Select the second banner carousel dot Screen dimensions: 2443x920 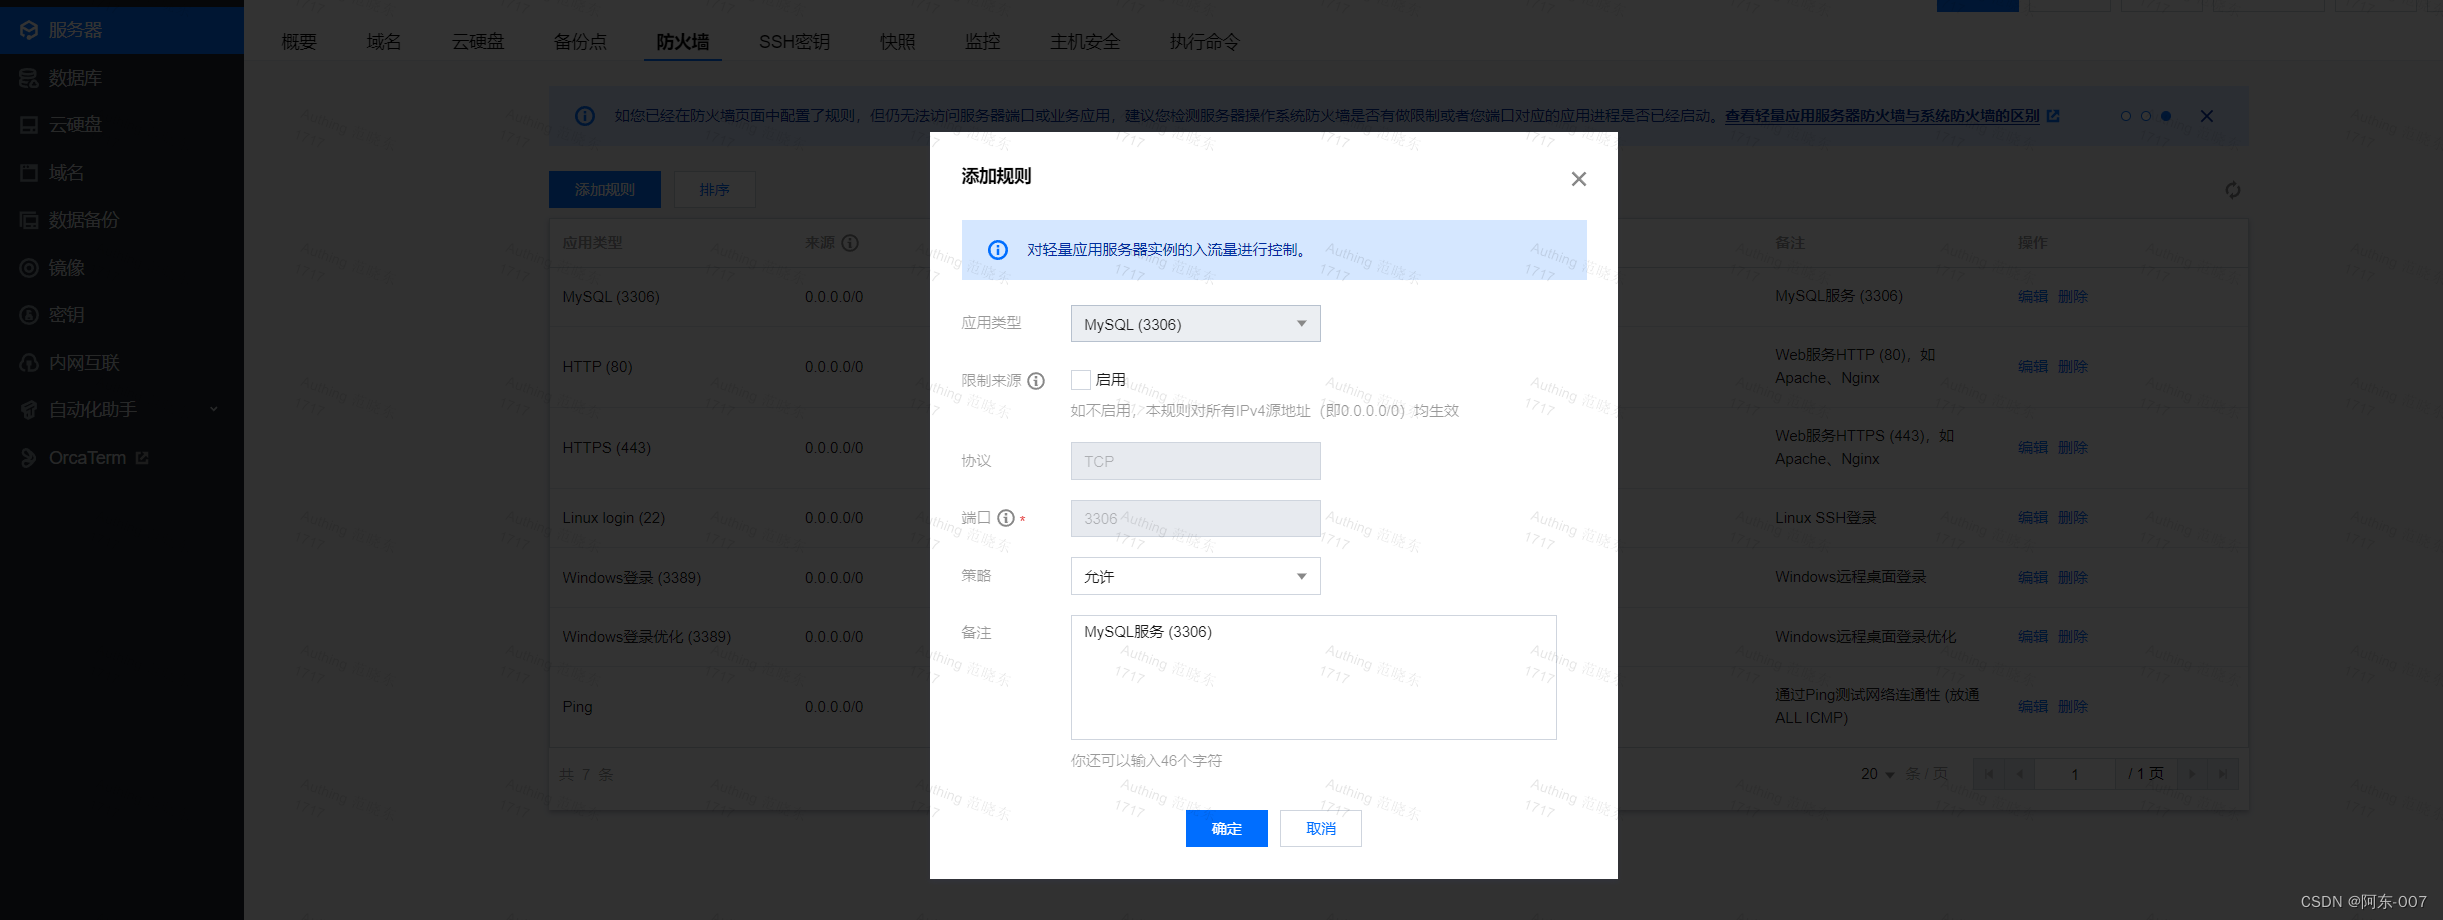pyautogui.click(x=2146, y=116)
